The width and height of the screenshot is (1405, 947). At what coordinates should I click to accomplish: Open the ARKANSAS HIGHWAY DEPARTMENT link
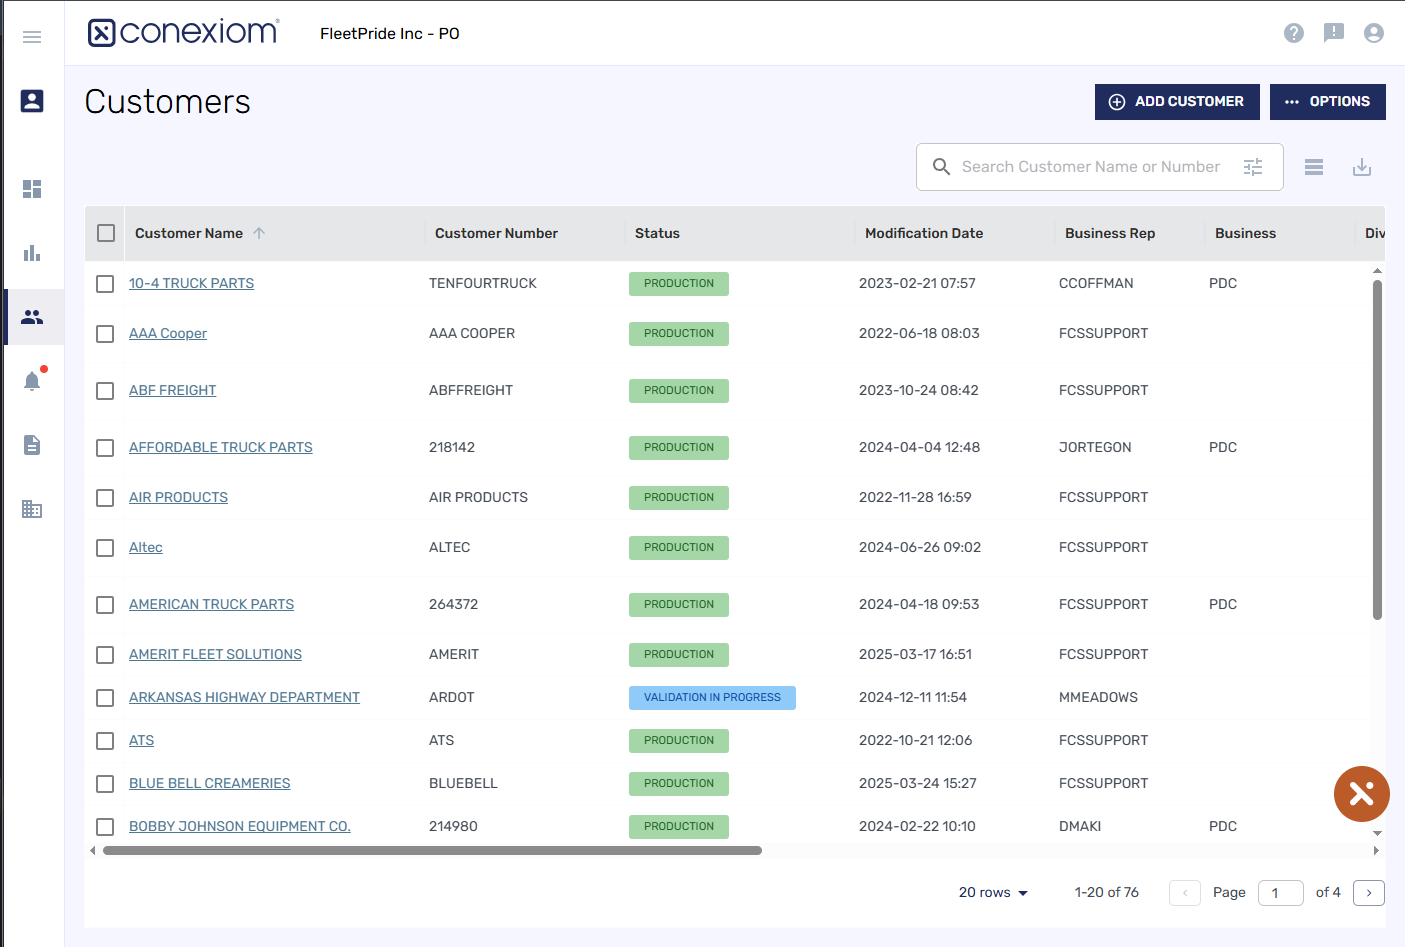point(244,698)
